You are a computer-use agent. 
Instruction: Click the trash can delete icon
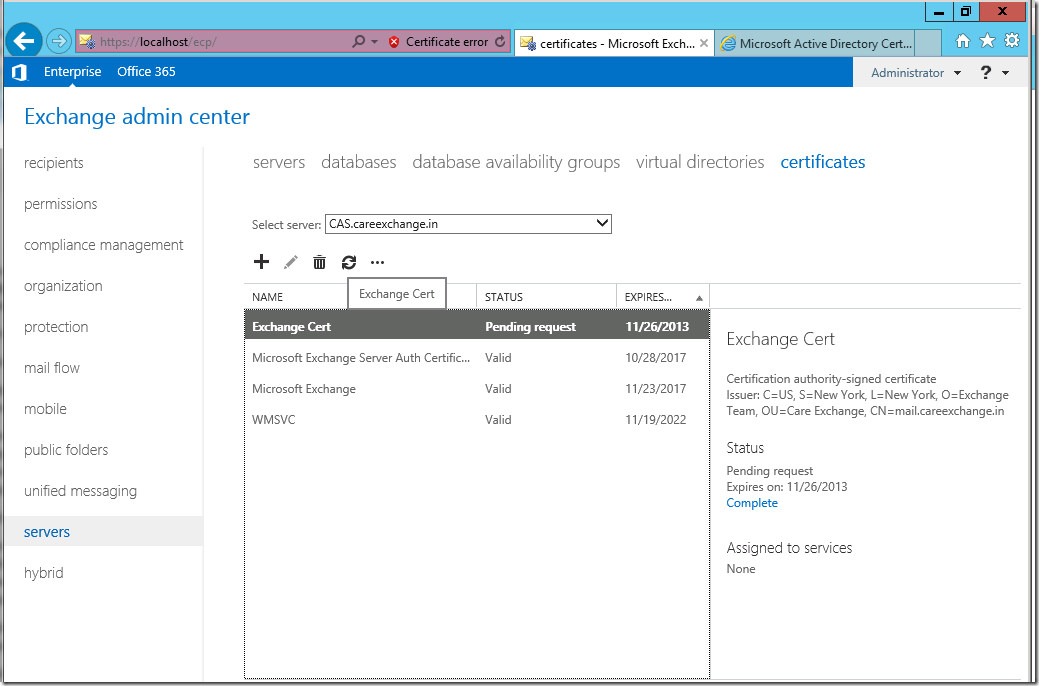pos(319,262)
